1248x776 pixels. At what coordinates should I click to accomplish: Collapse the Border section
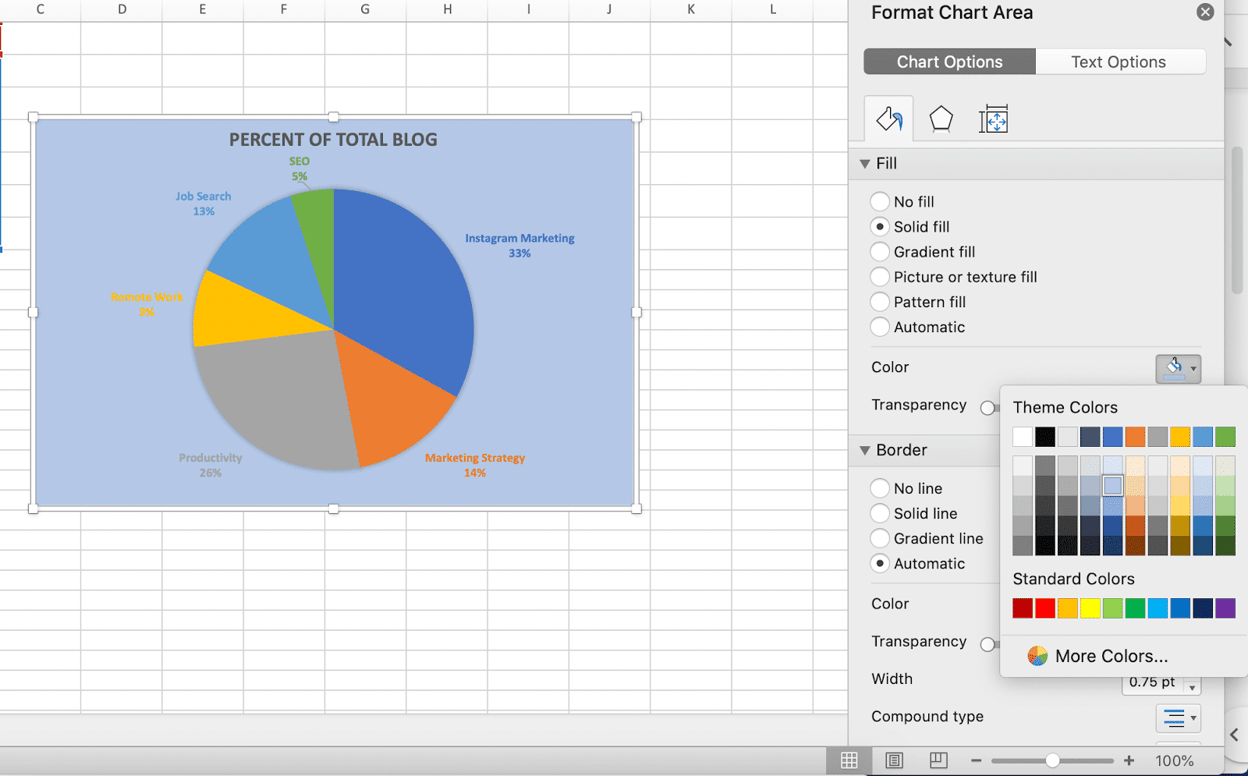coord(864,450)
